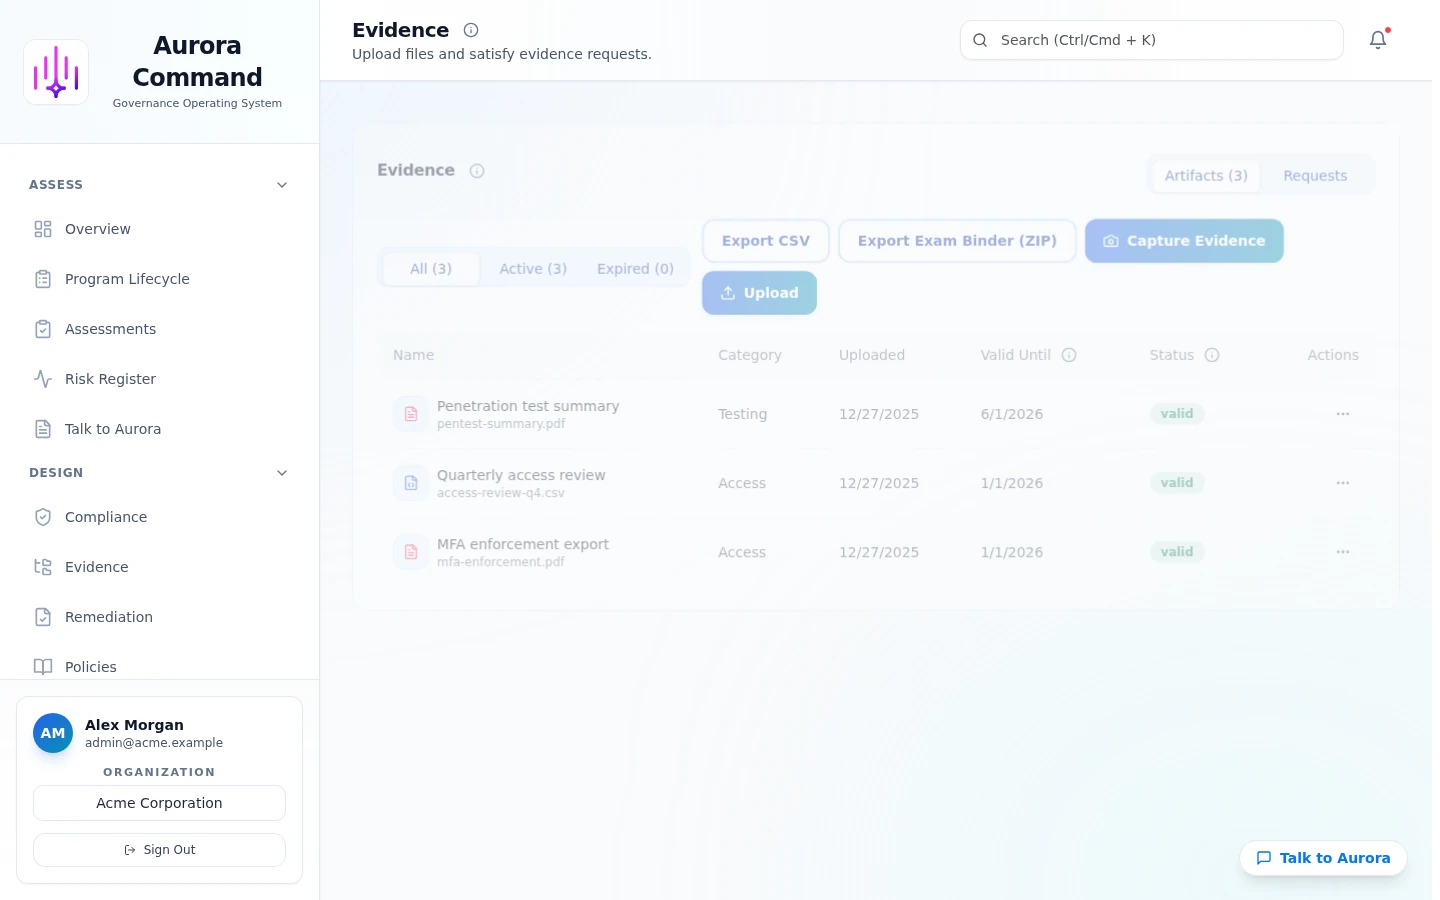Switch to the Requests tab
The height and width of the screenshot is (900, 1440).
(1315, 176)
